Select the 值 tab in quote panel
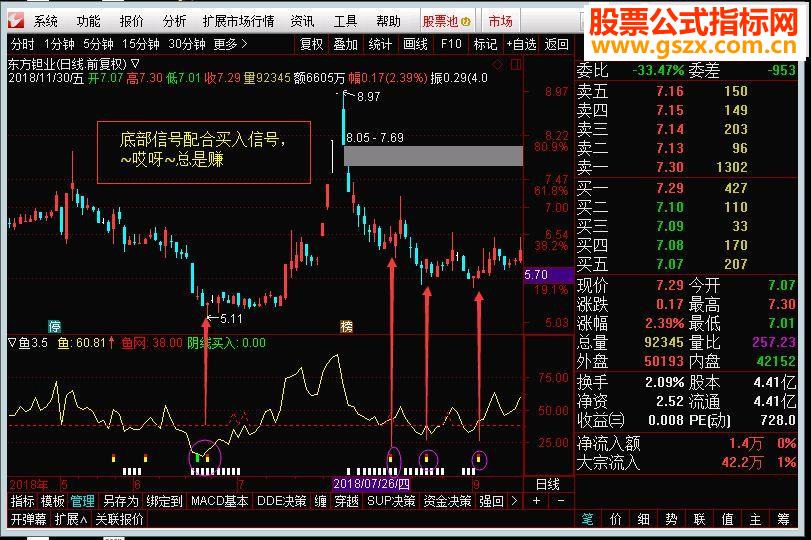This screenshot has height=540, width=811. point(727,519)
